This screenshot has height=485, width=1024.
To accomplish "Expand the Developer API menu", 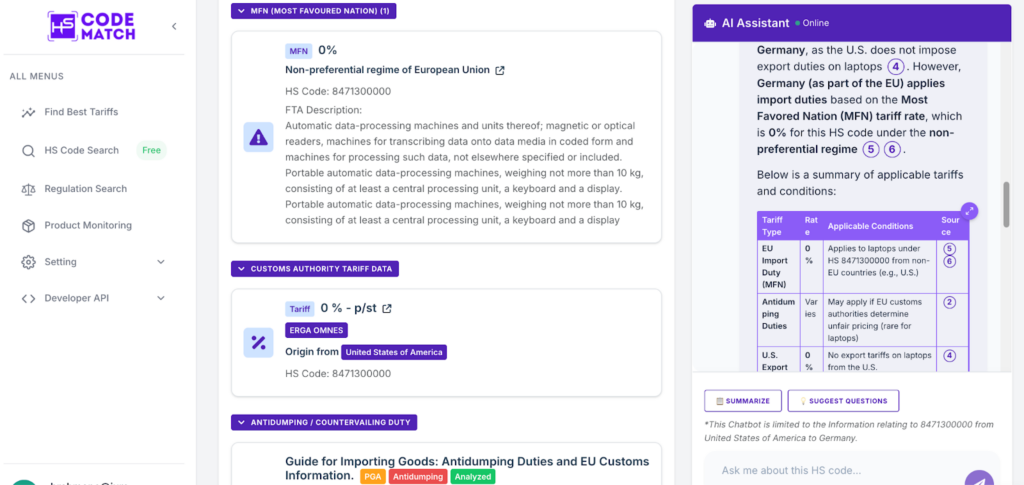I will click(160, 298).
